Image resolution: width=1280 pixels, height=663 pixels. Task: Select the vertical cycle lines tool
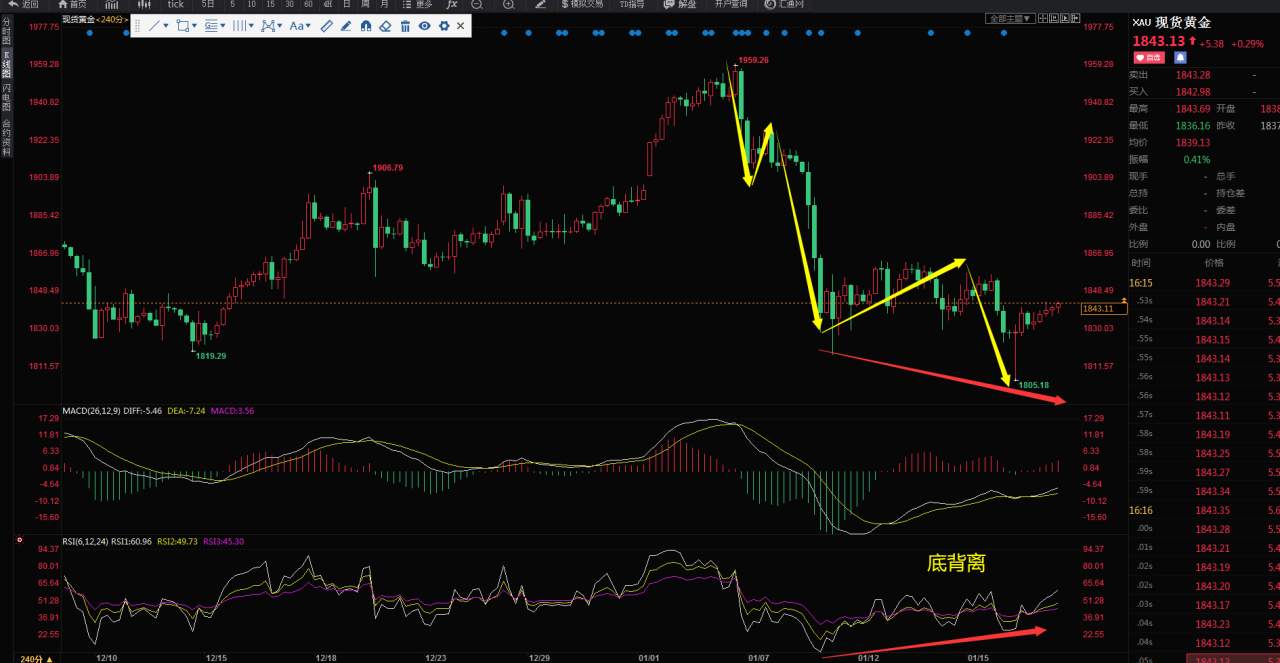point(240,26)
